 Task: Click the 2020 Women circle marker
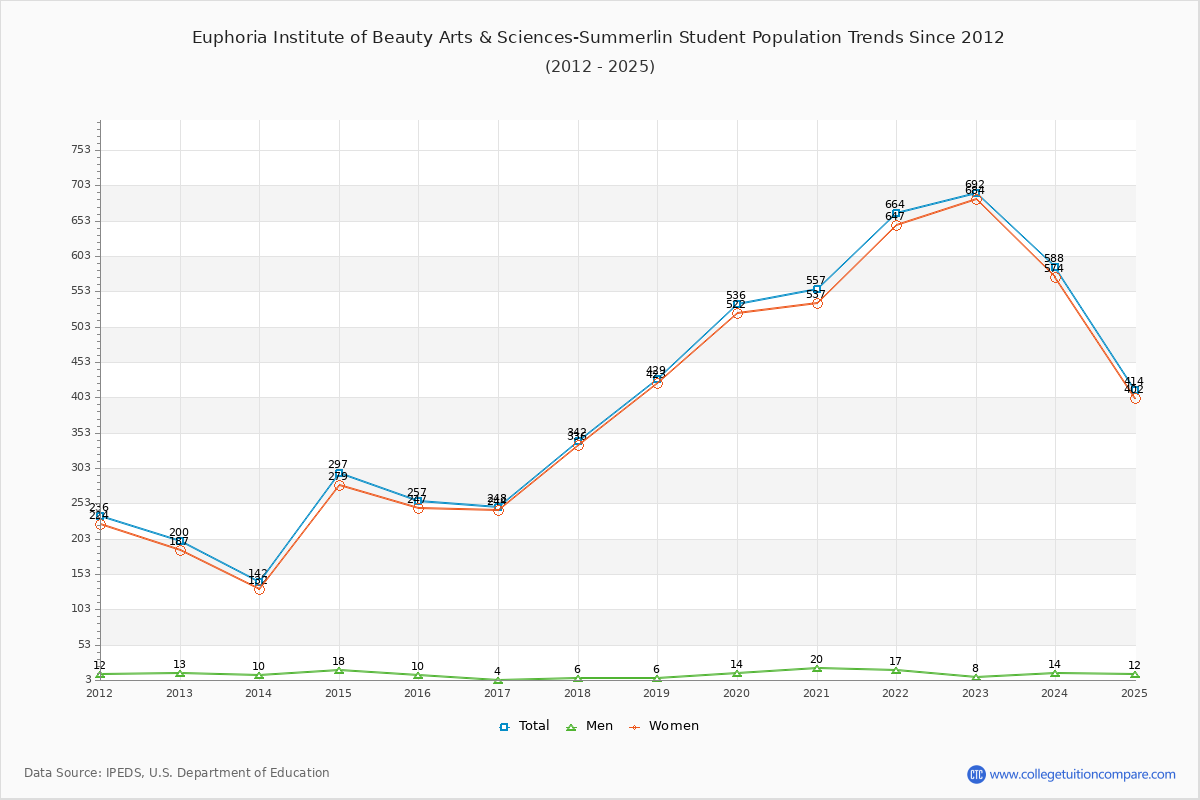(737, 313)
